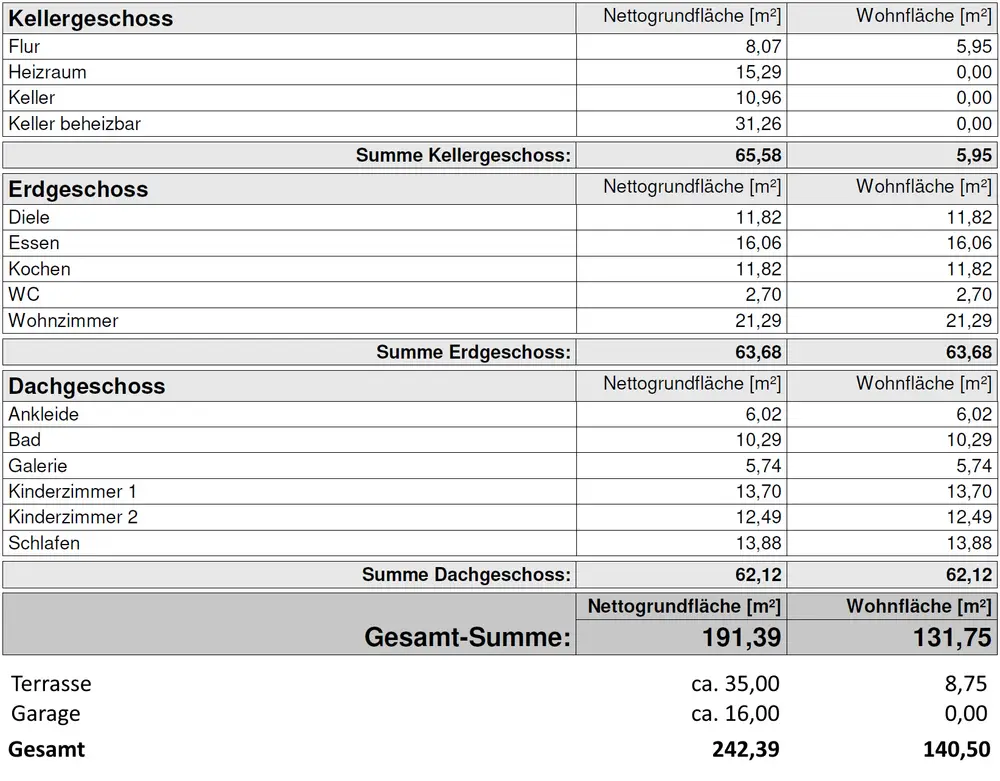Image resolution: width=1000 pixels, height=781 pixels.
Task: Select Flur's Wohnfläche value 5,95
Action: click(972, 46)
